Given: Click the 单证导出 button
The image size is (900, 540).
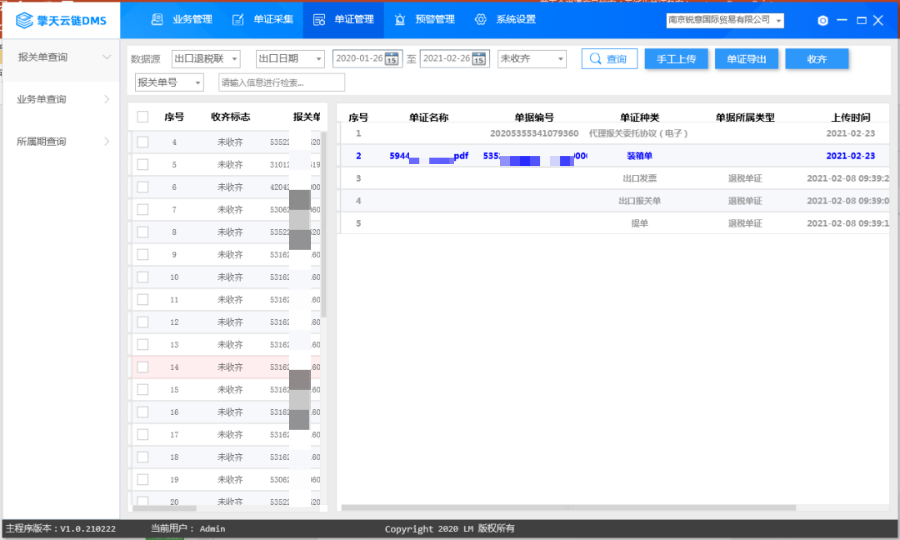Looking at the screenshot, I should (746, 59).
